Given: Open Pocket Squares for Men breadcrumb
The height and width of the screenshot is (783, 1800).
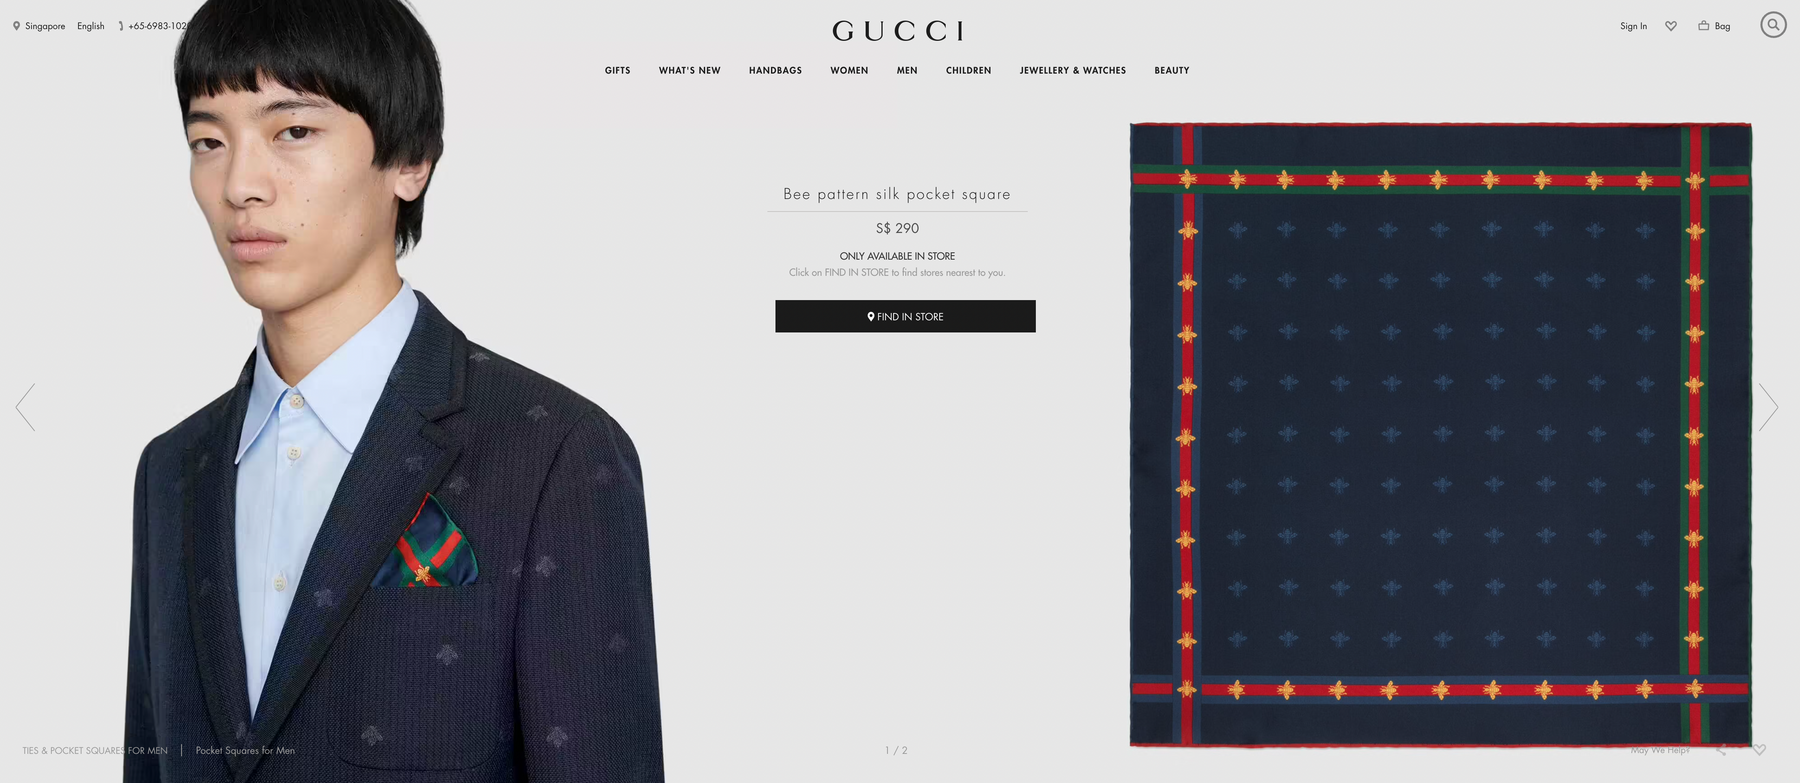Looking at the screenshot, I should pos(245,750).
